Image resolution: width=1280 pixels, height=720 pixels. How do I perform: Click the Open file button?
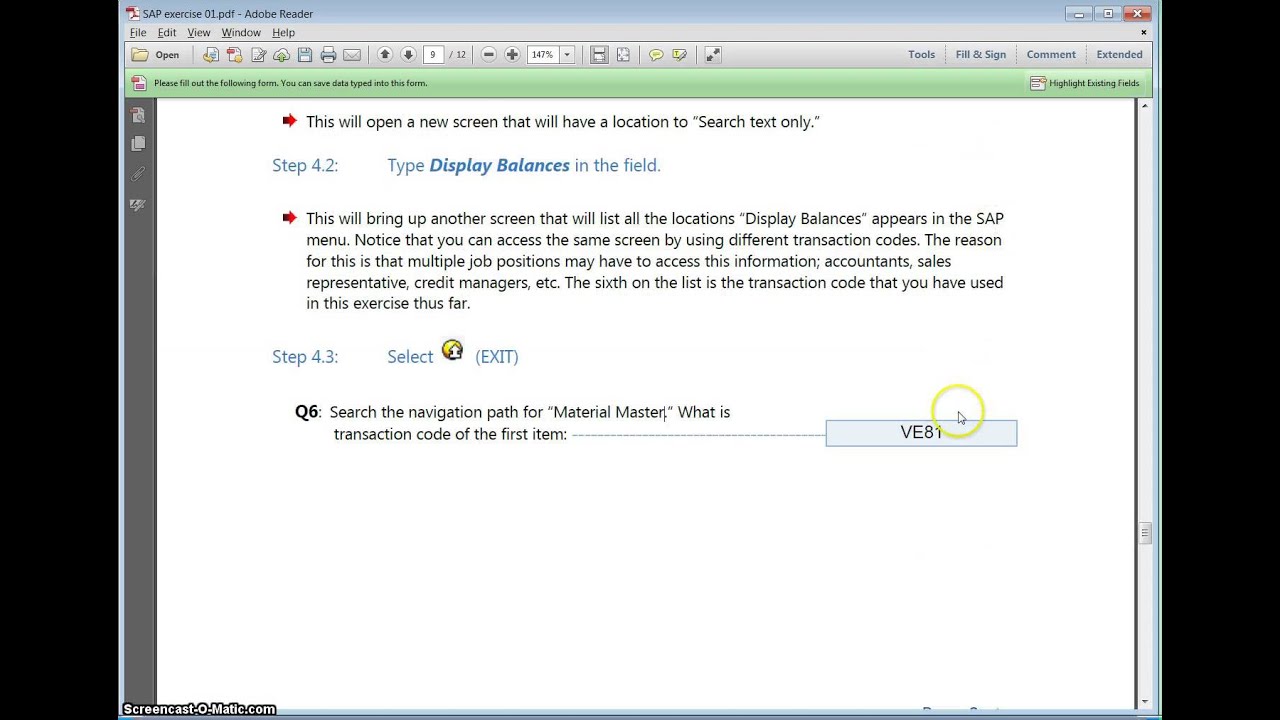pyautogui.click(x=156, y=55)
